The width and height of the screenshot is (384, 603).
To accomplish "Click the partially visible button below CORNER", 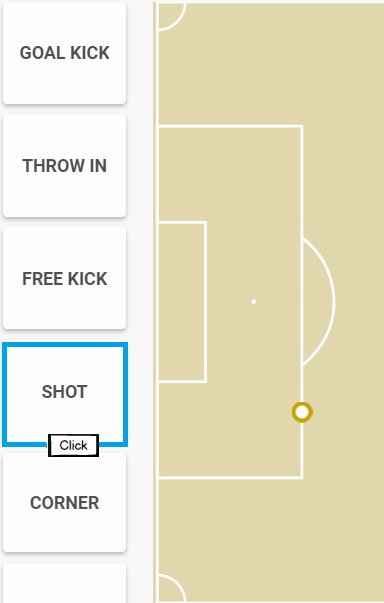I will click(65, 583).
